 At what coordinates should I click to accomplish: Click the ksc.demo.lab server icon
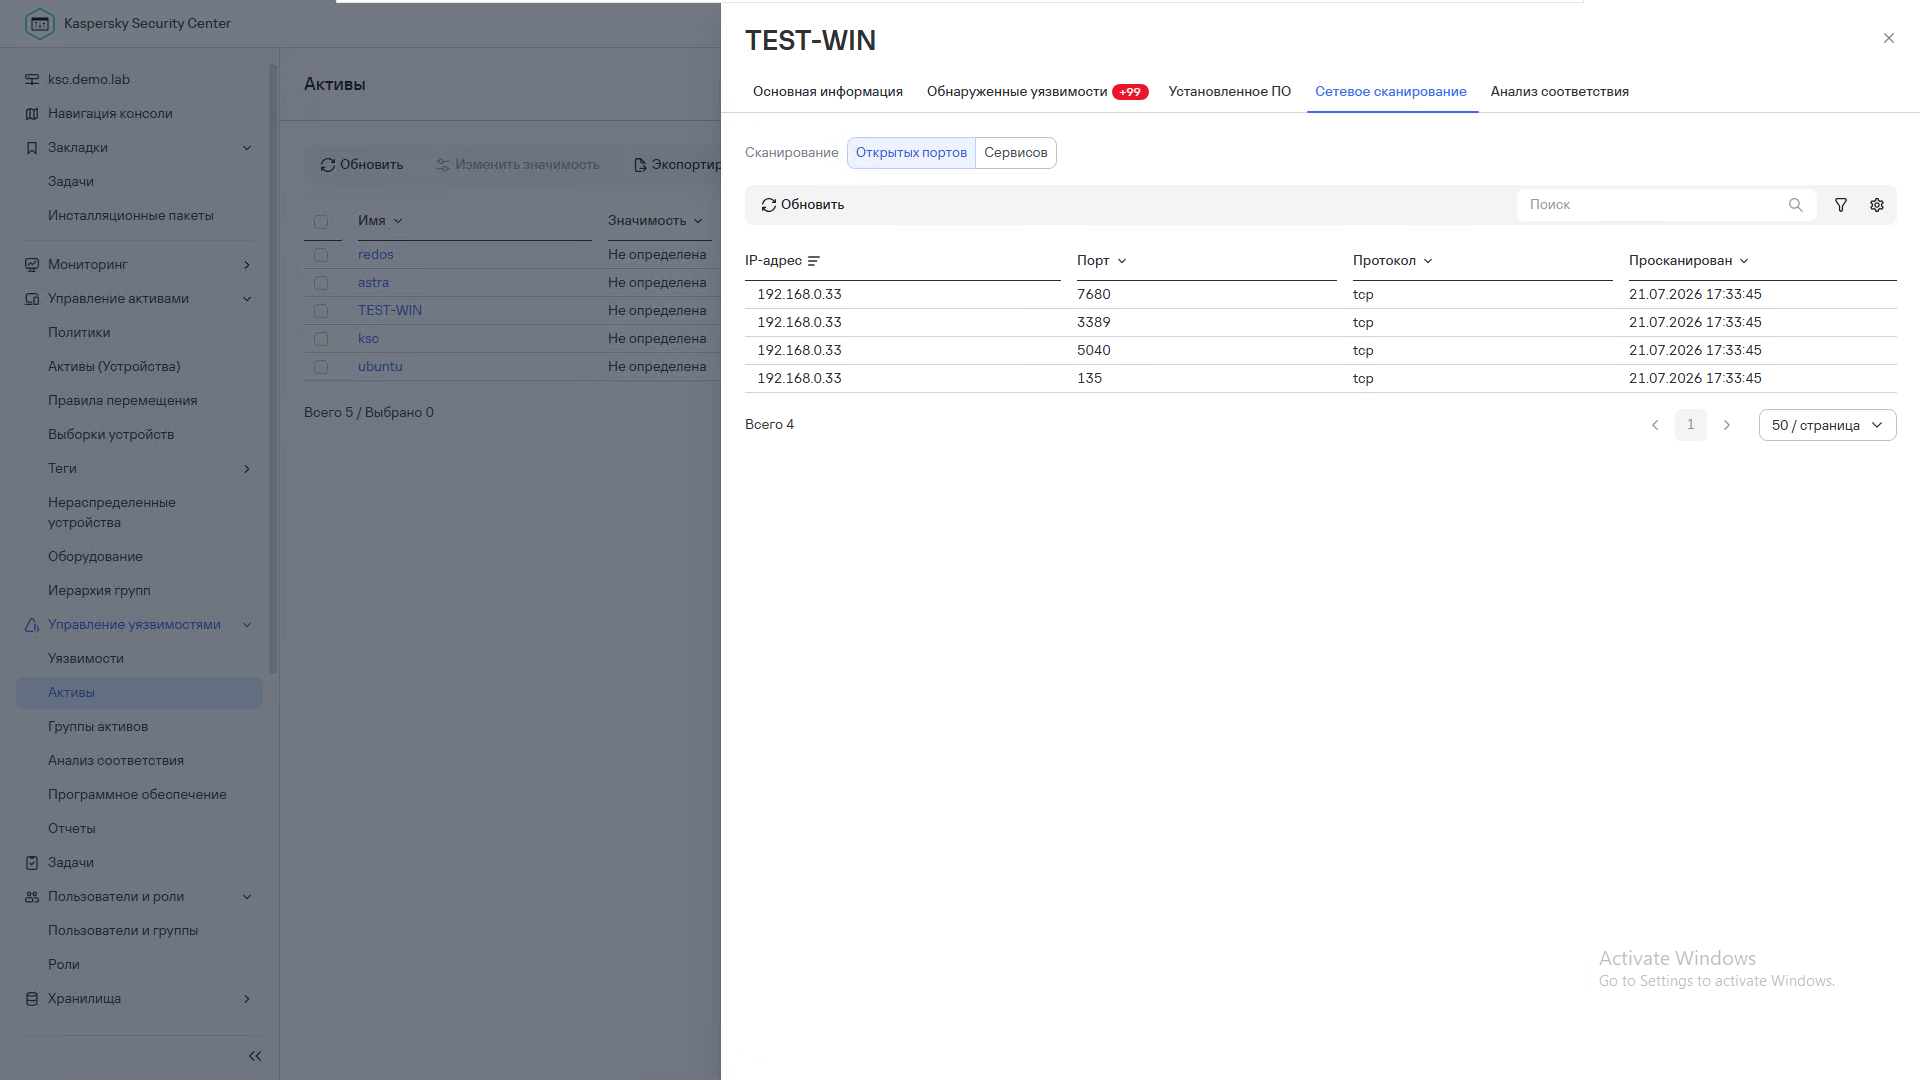click(32, 80)
